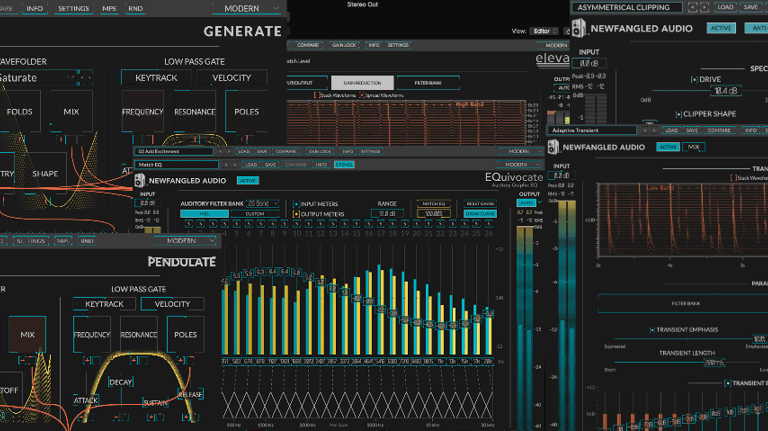Viewport: 768px width, 431px height.
Task: Go to previous preset beside Match EQ
Action: [226, 165]
